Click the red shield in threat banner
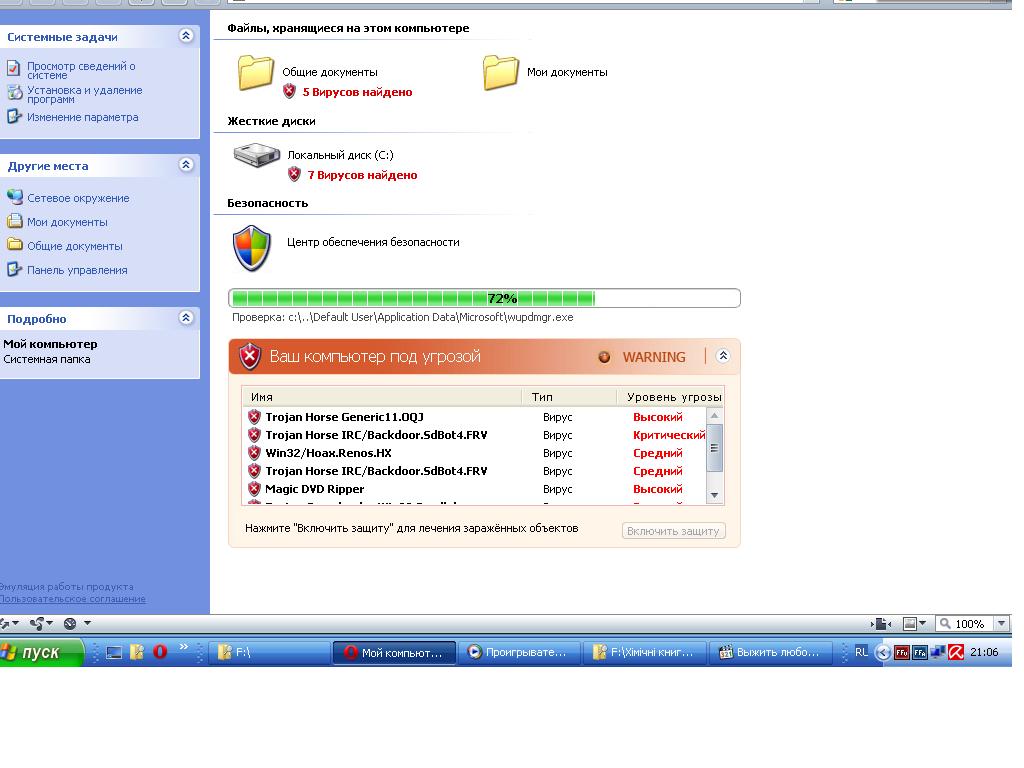Screen dimensions: 1024x768 pyautogui.click(x=249, y=357)
